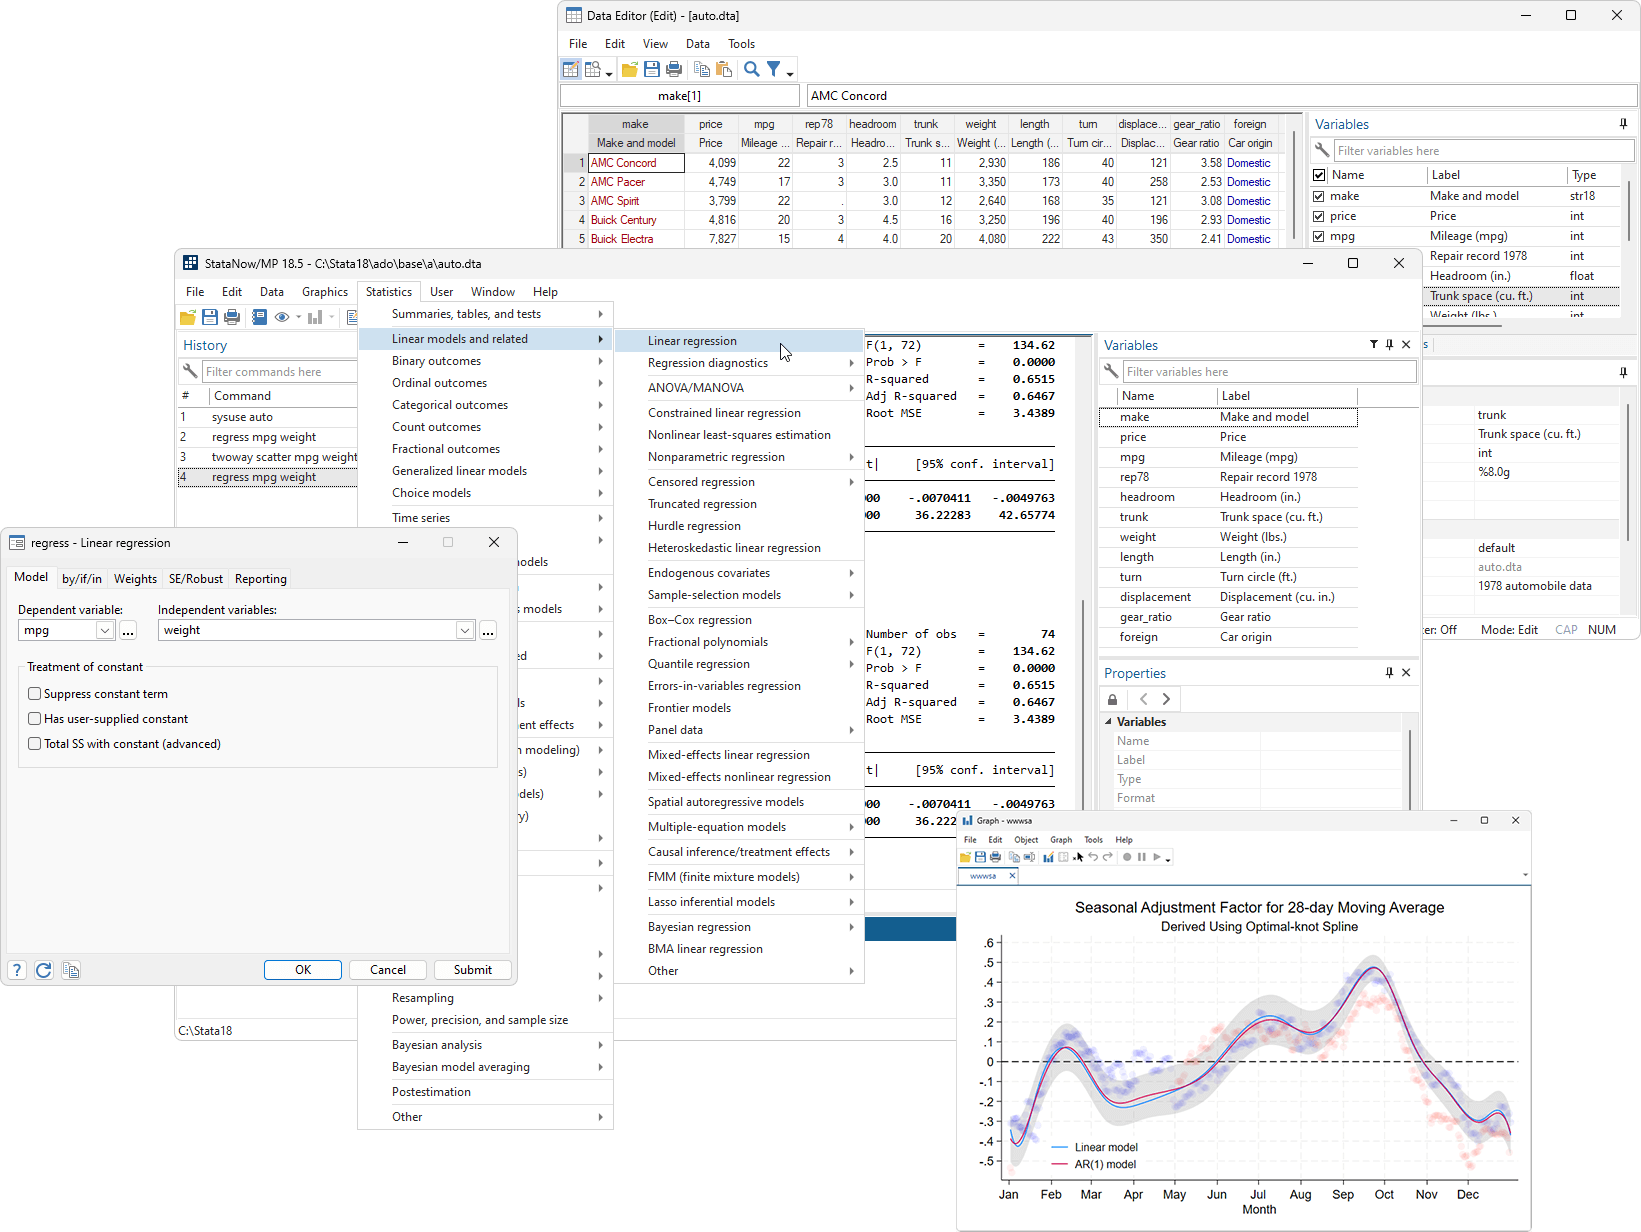Open Tools menu in Data Editor
This screenshot has width=1641, height=1232.
741,44
